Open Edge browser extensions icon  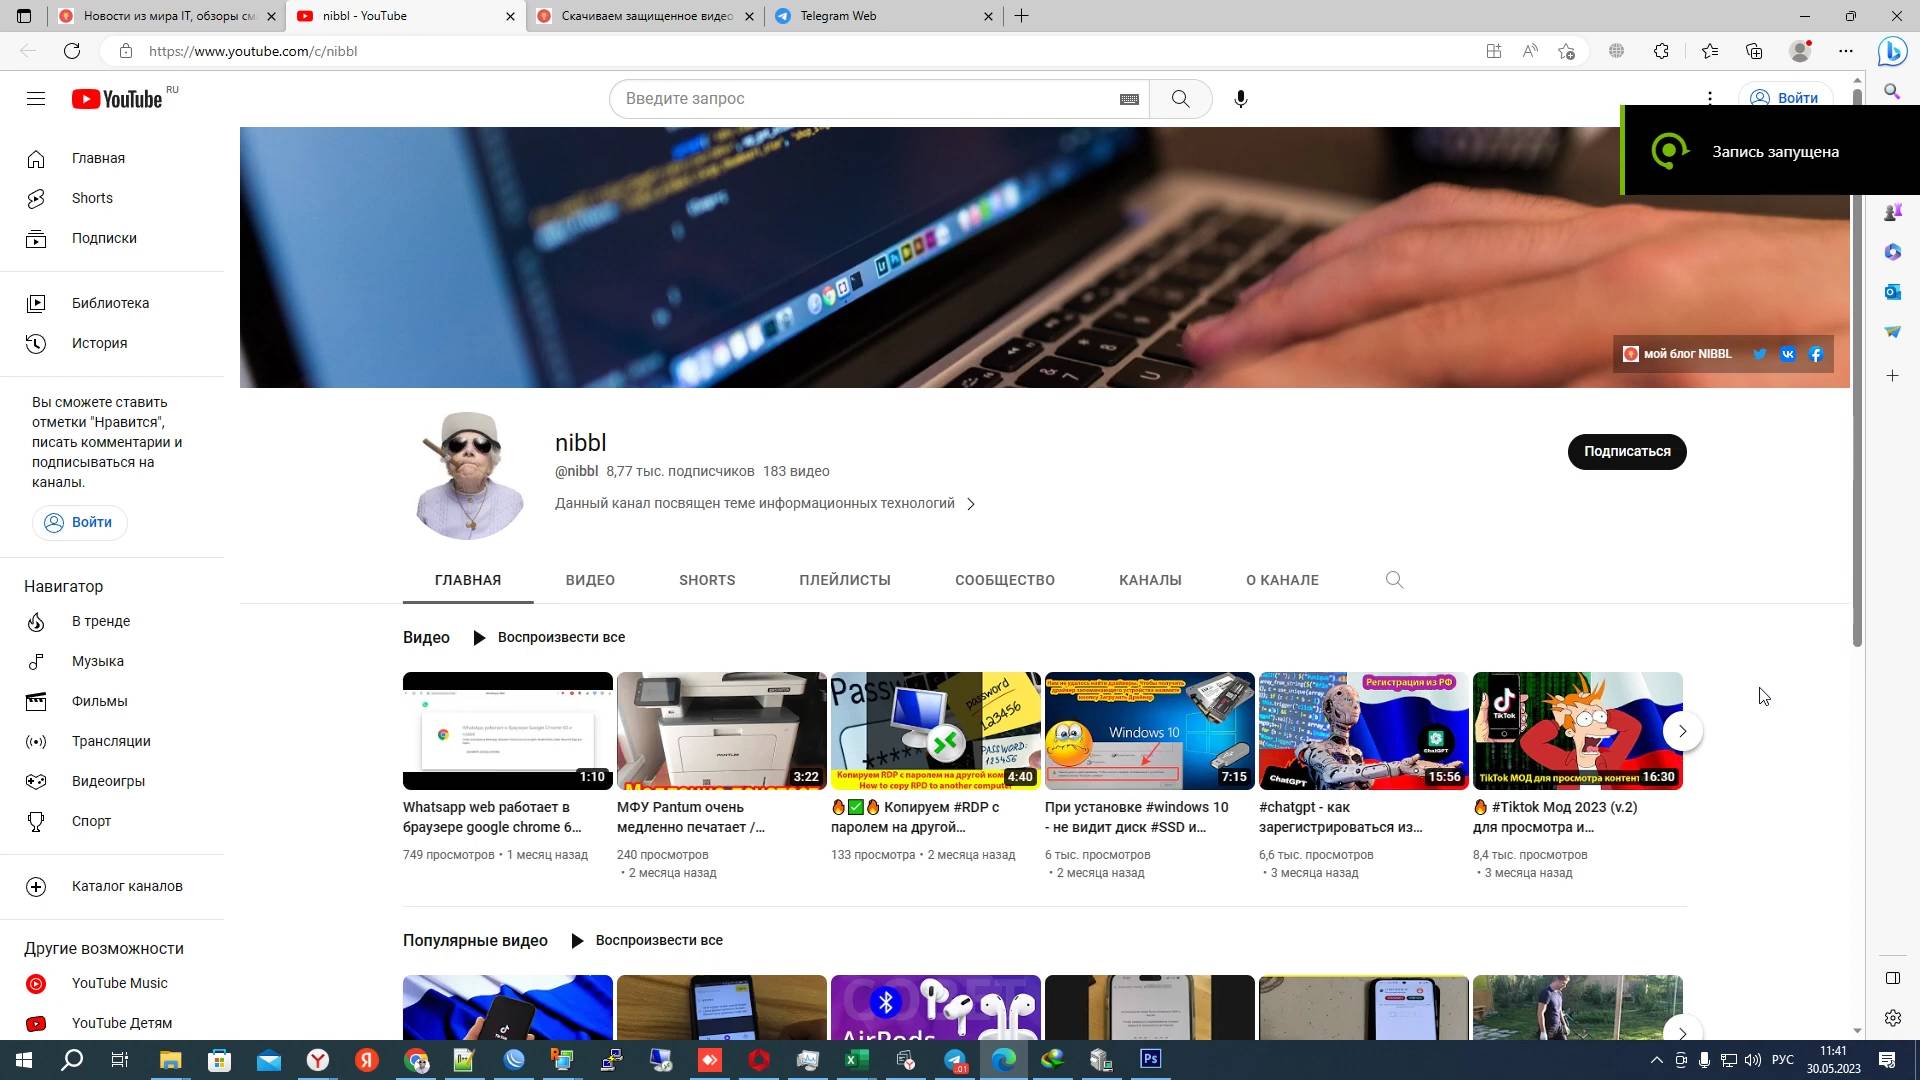(1661, 51)
